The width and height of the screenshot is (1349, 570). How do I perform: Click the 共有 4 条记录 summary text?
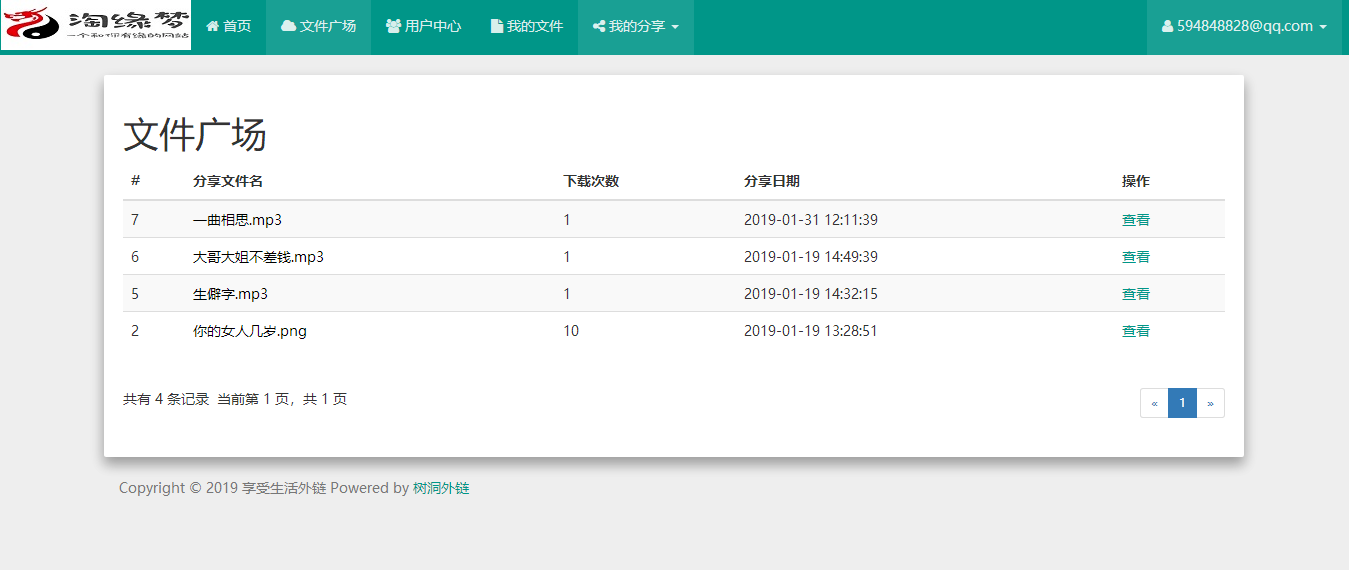(166, 399)
